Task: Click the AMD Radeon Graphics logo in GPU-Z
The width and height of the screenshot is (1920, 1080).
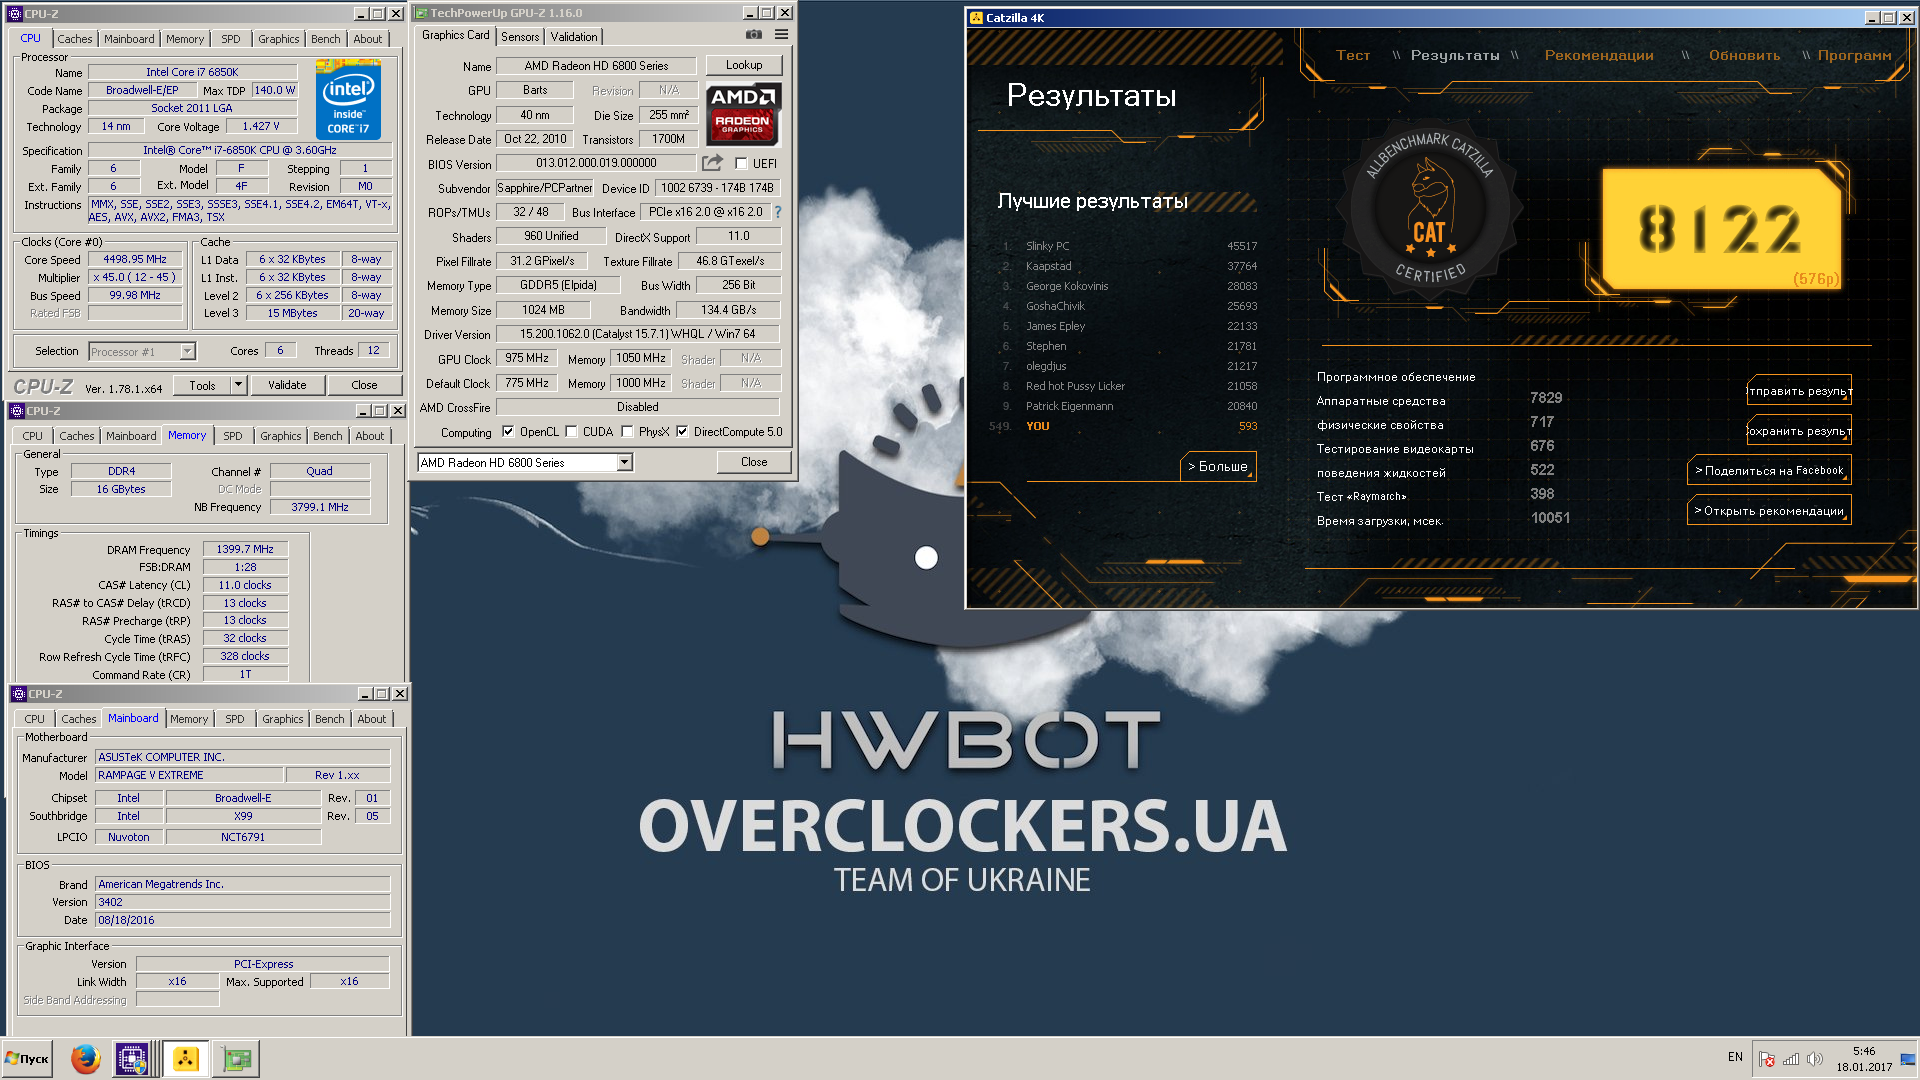Action: pyautogui.click(x=743, y=114)
